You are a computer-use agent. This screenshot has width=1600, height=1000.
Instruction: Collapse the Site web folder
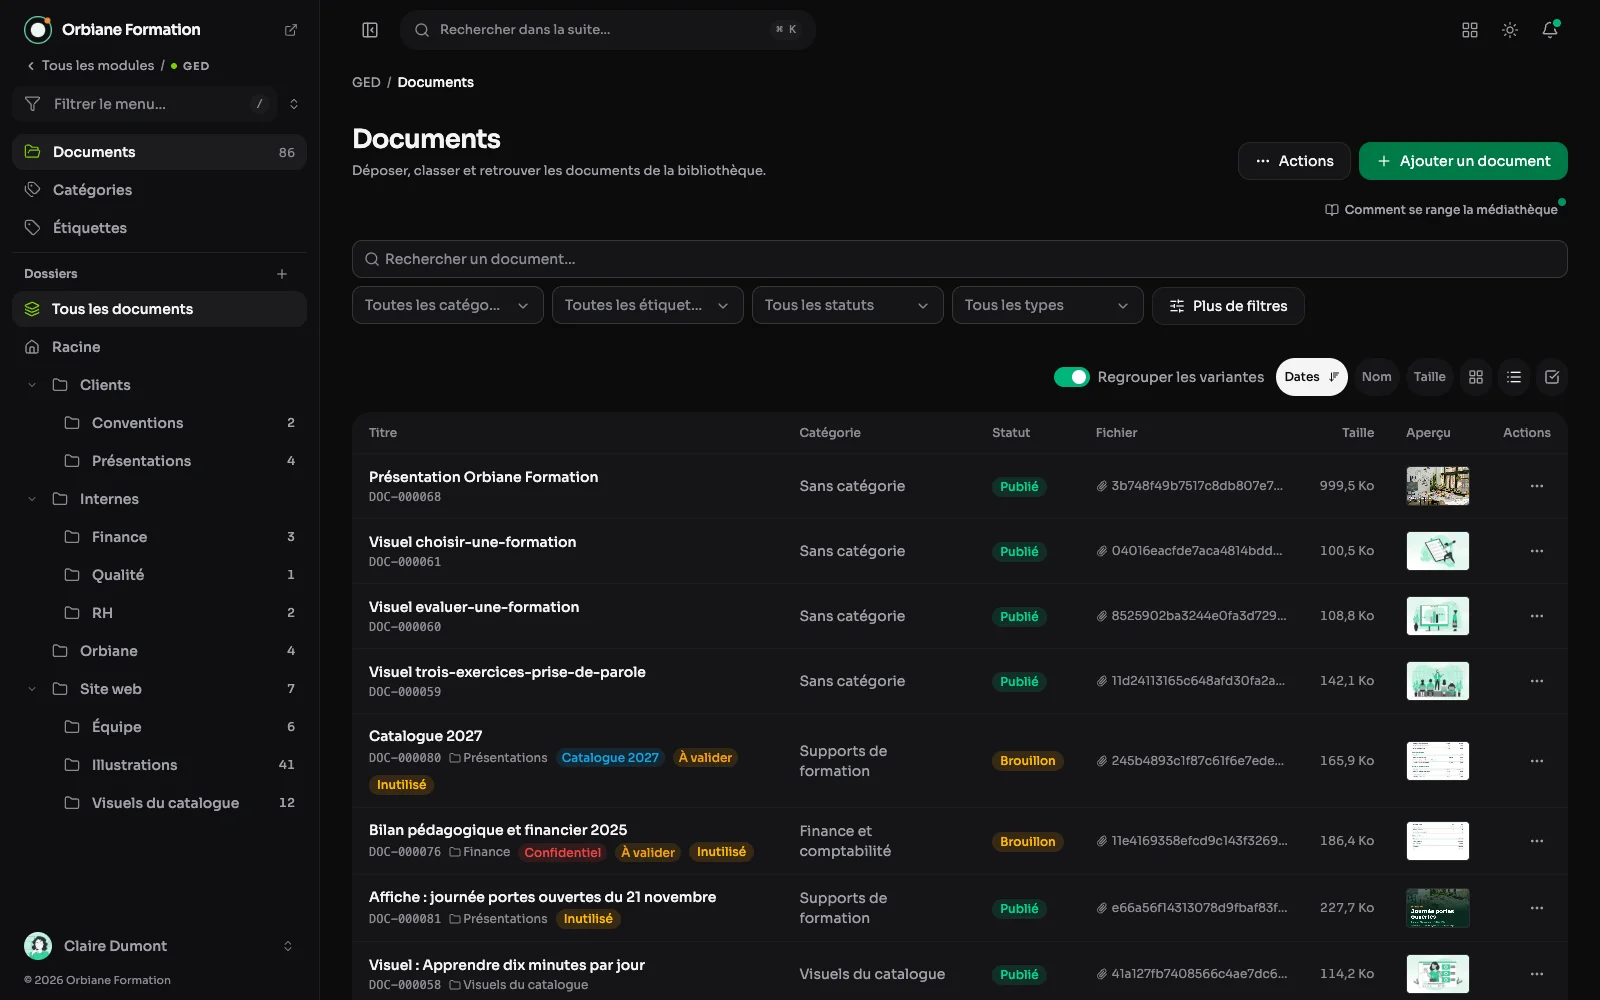pyautogui.click(x=32, y=689)
